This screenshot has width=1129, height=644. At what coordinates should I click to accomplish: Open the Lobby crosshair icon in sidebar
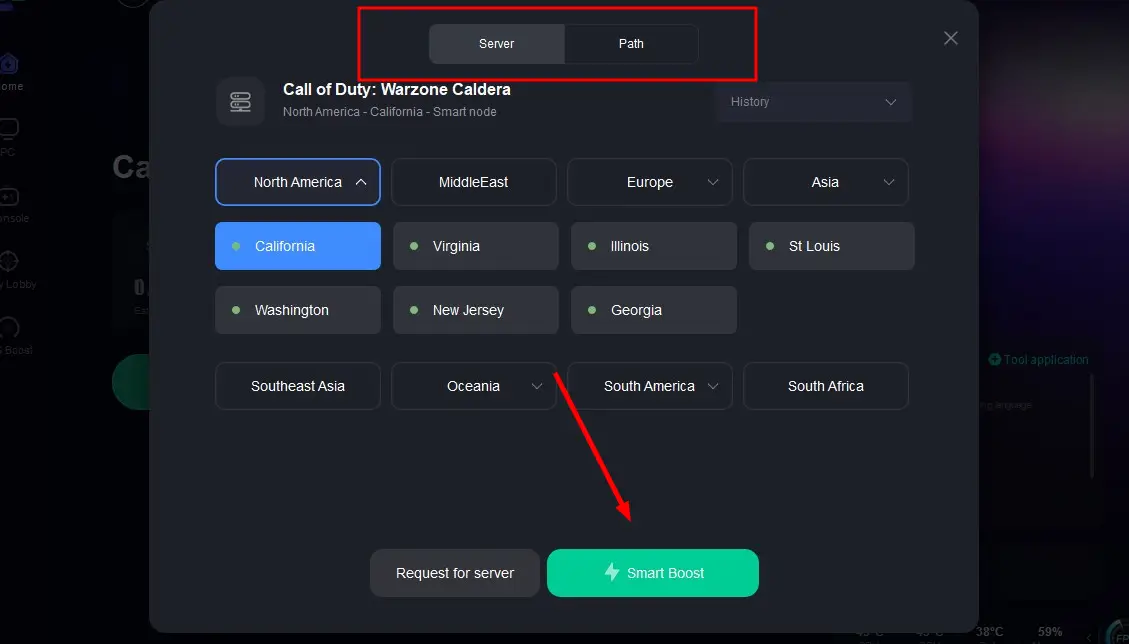click(8, 263)
